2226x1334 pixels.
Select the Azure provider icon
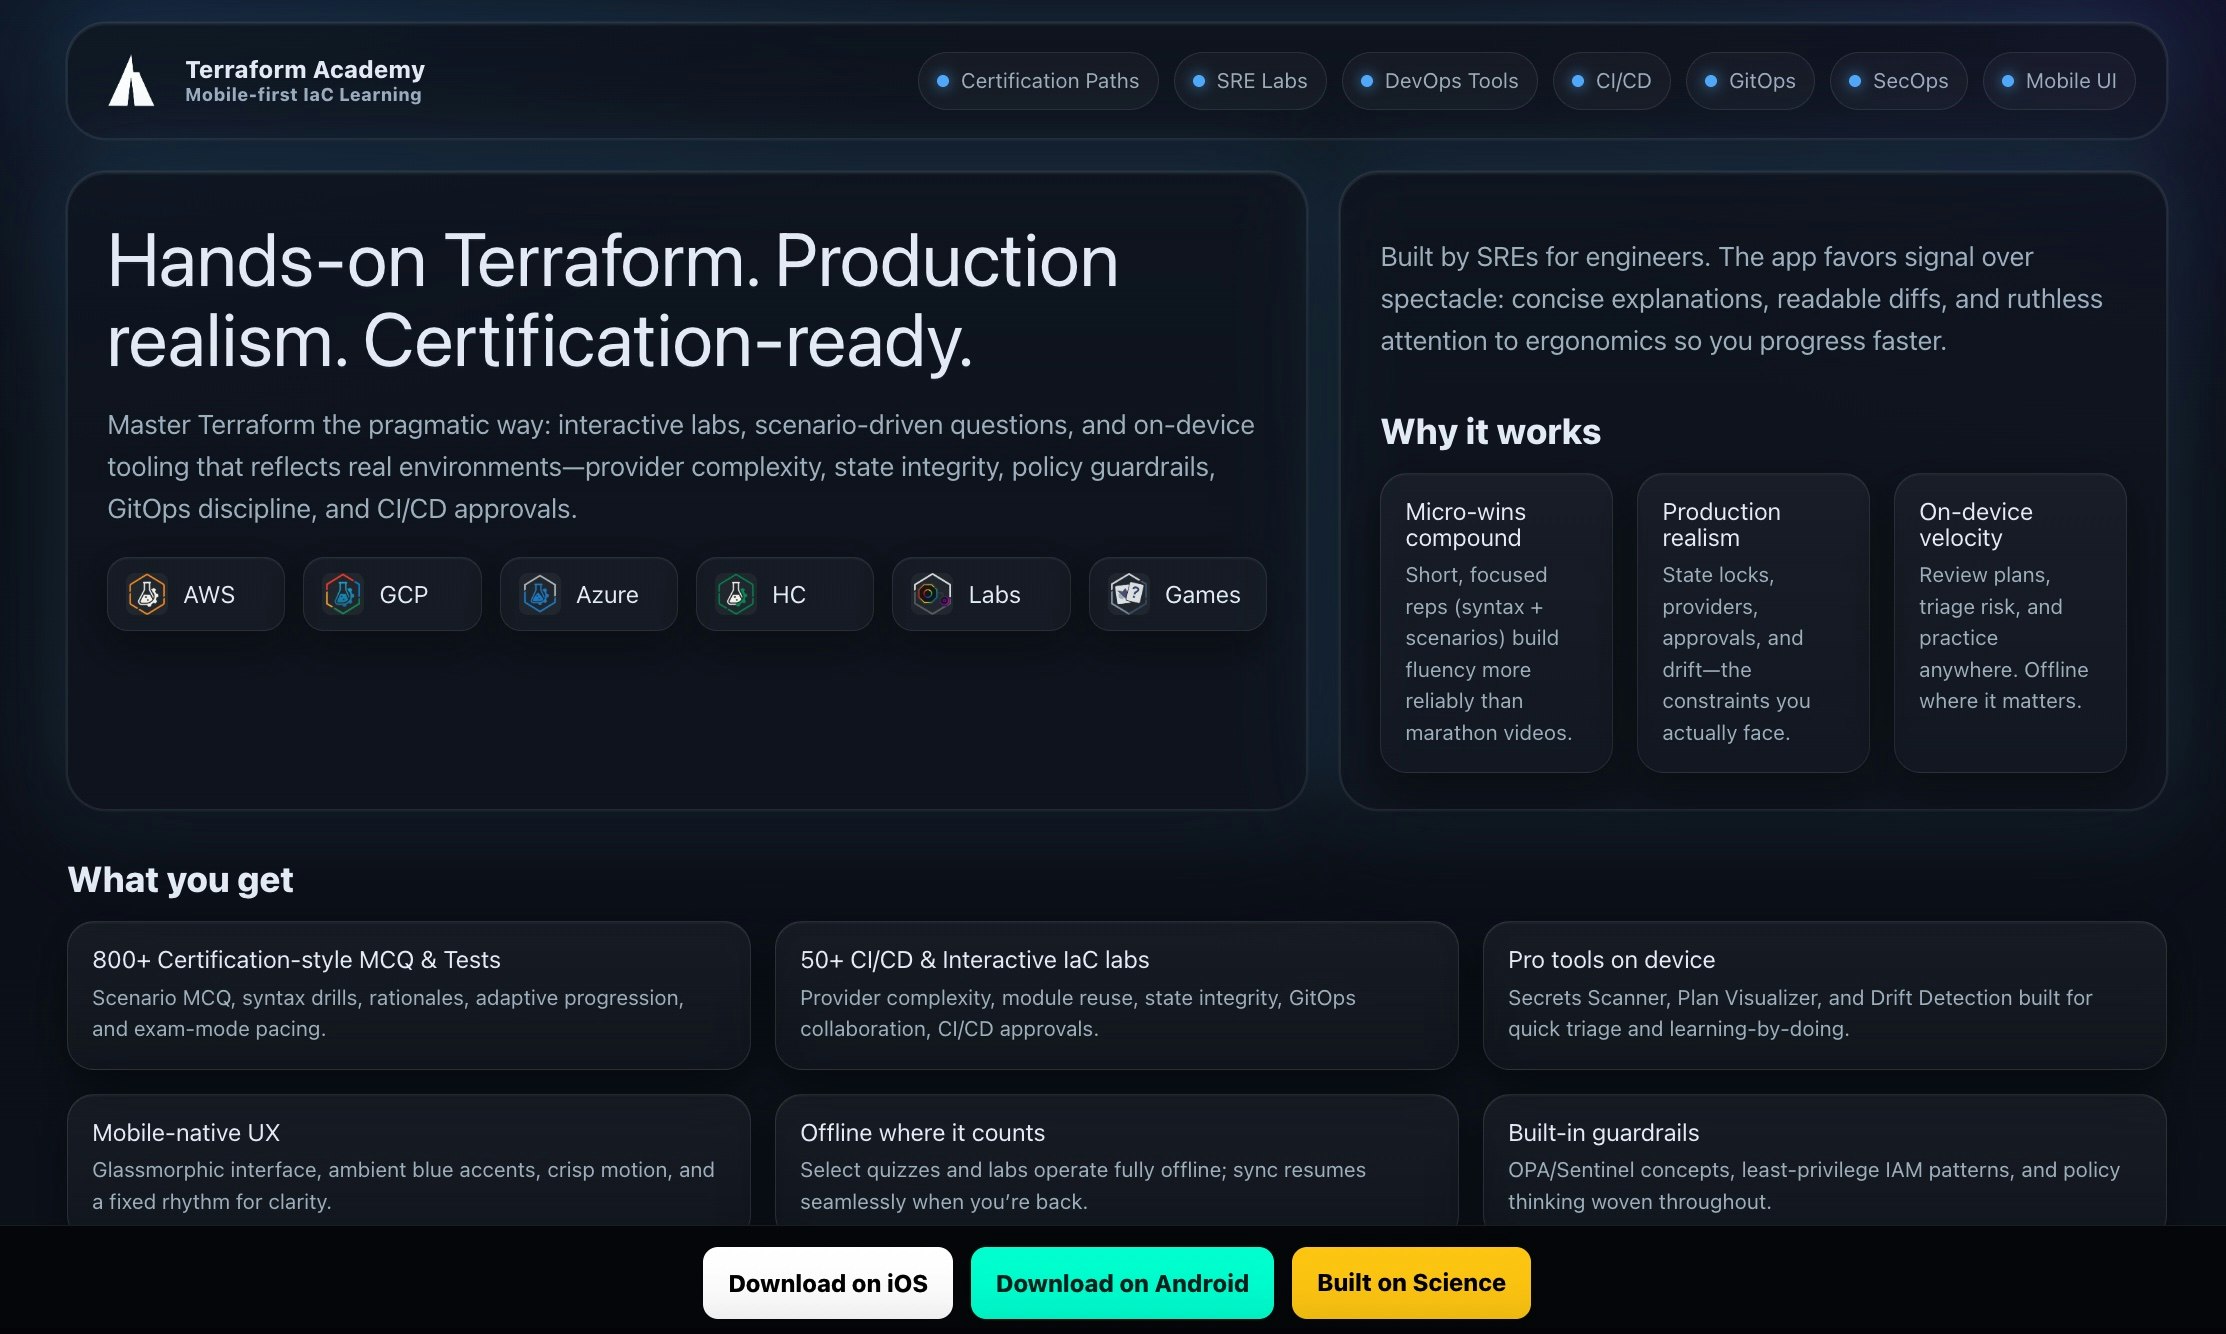point(540,594)
